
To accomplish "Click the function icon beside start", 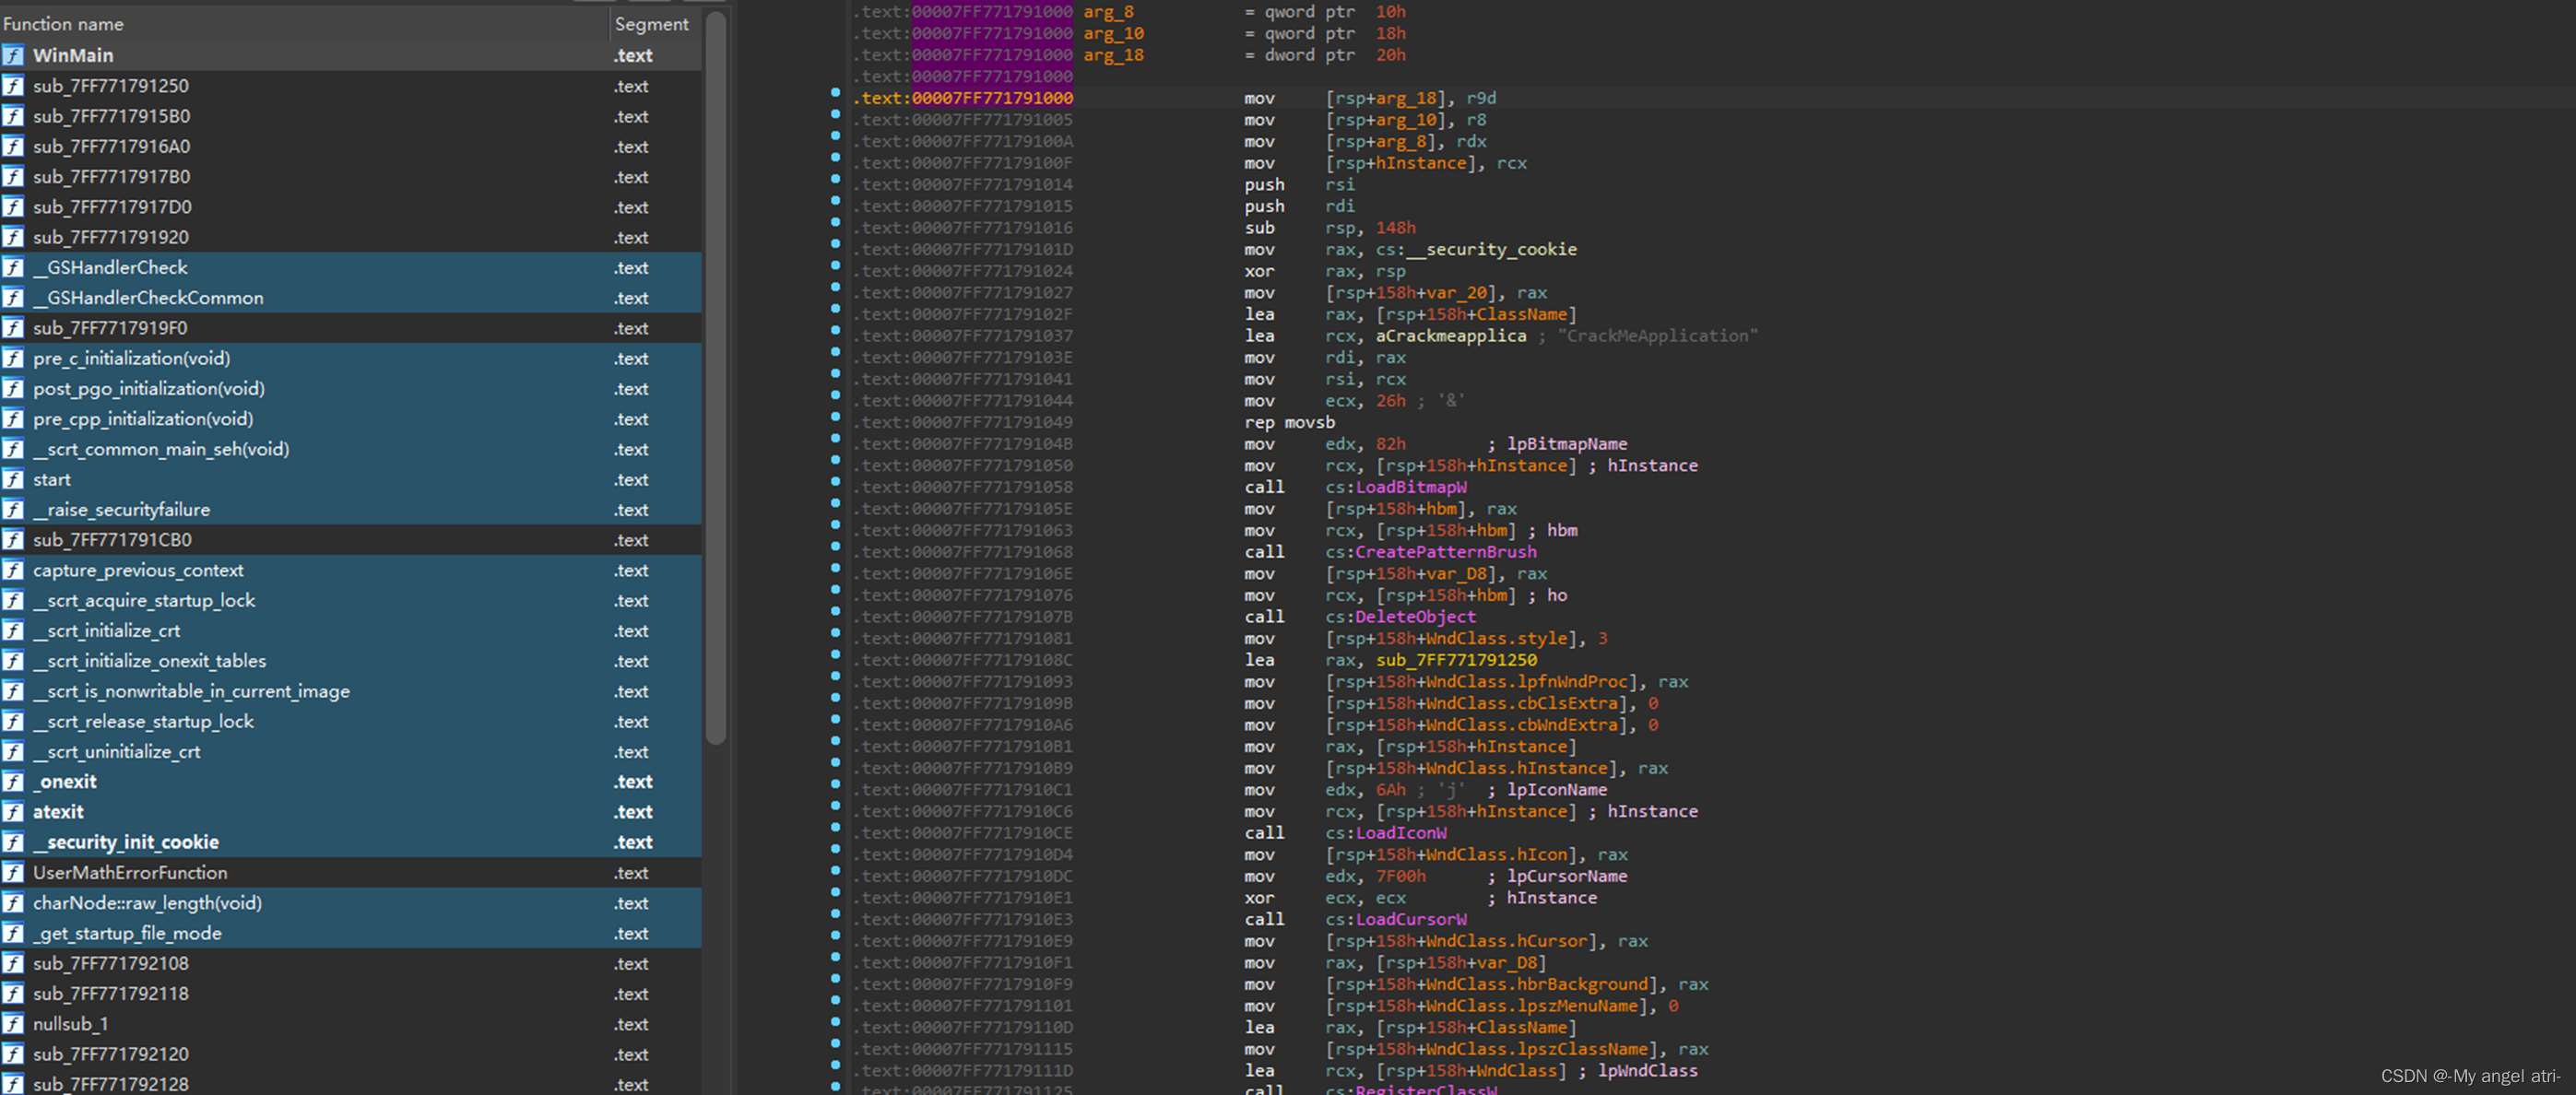I will 13,479.
